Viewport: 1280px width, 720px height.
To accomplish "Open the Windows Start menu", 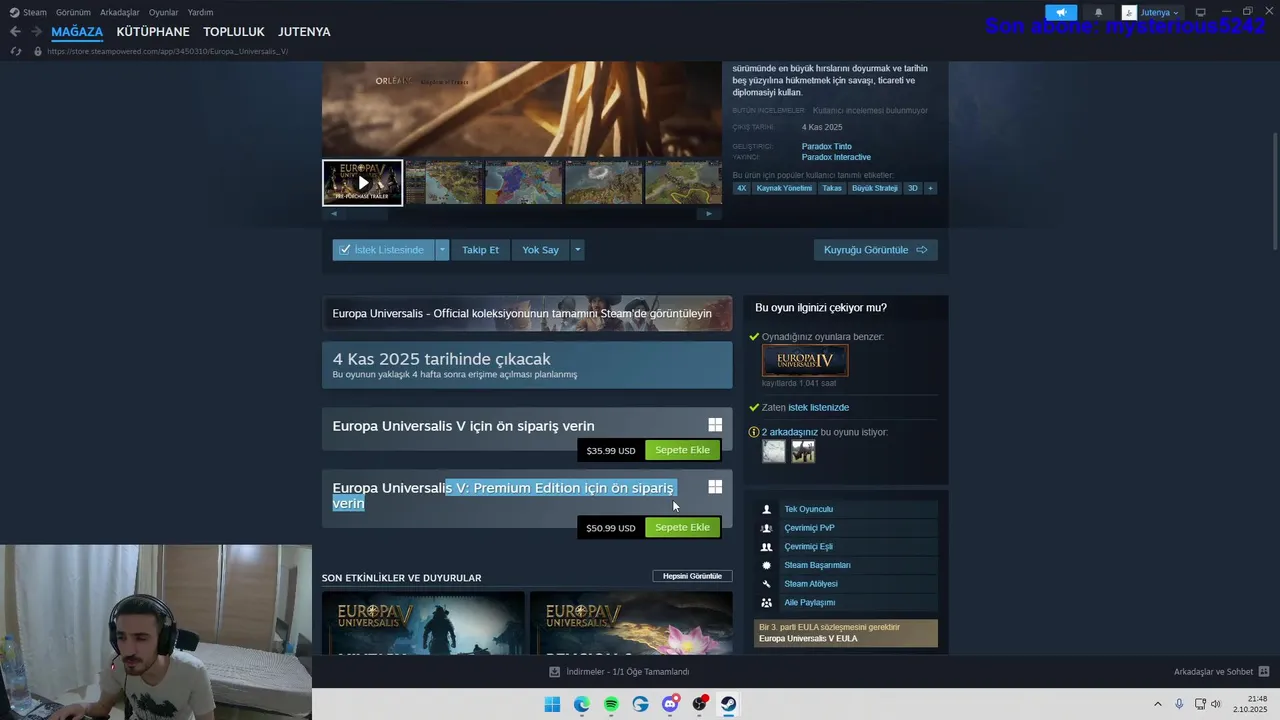I will pos(552,704).
